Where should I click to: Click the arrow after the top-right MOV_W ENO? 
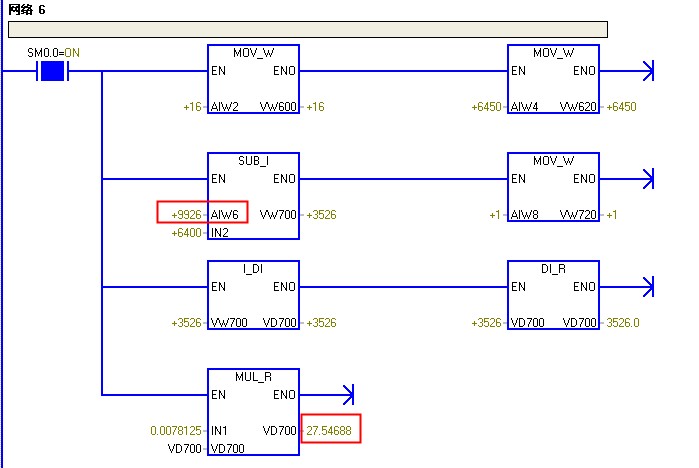pos(649,71)
